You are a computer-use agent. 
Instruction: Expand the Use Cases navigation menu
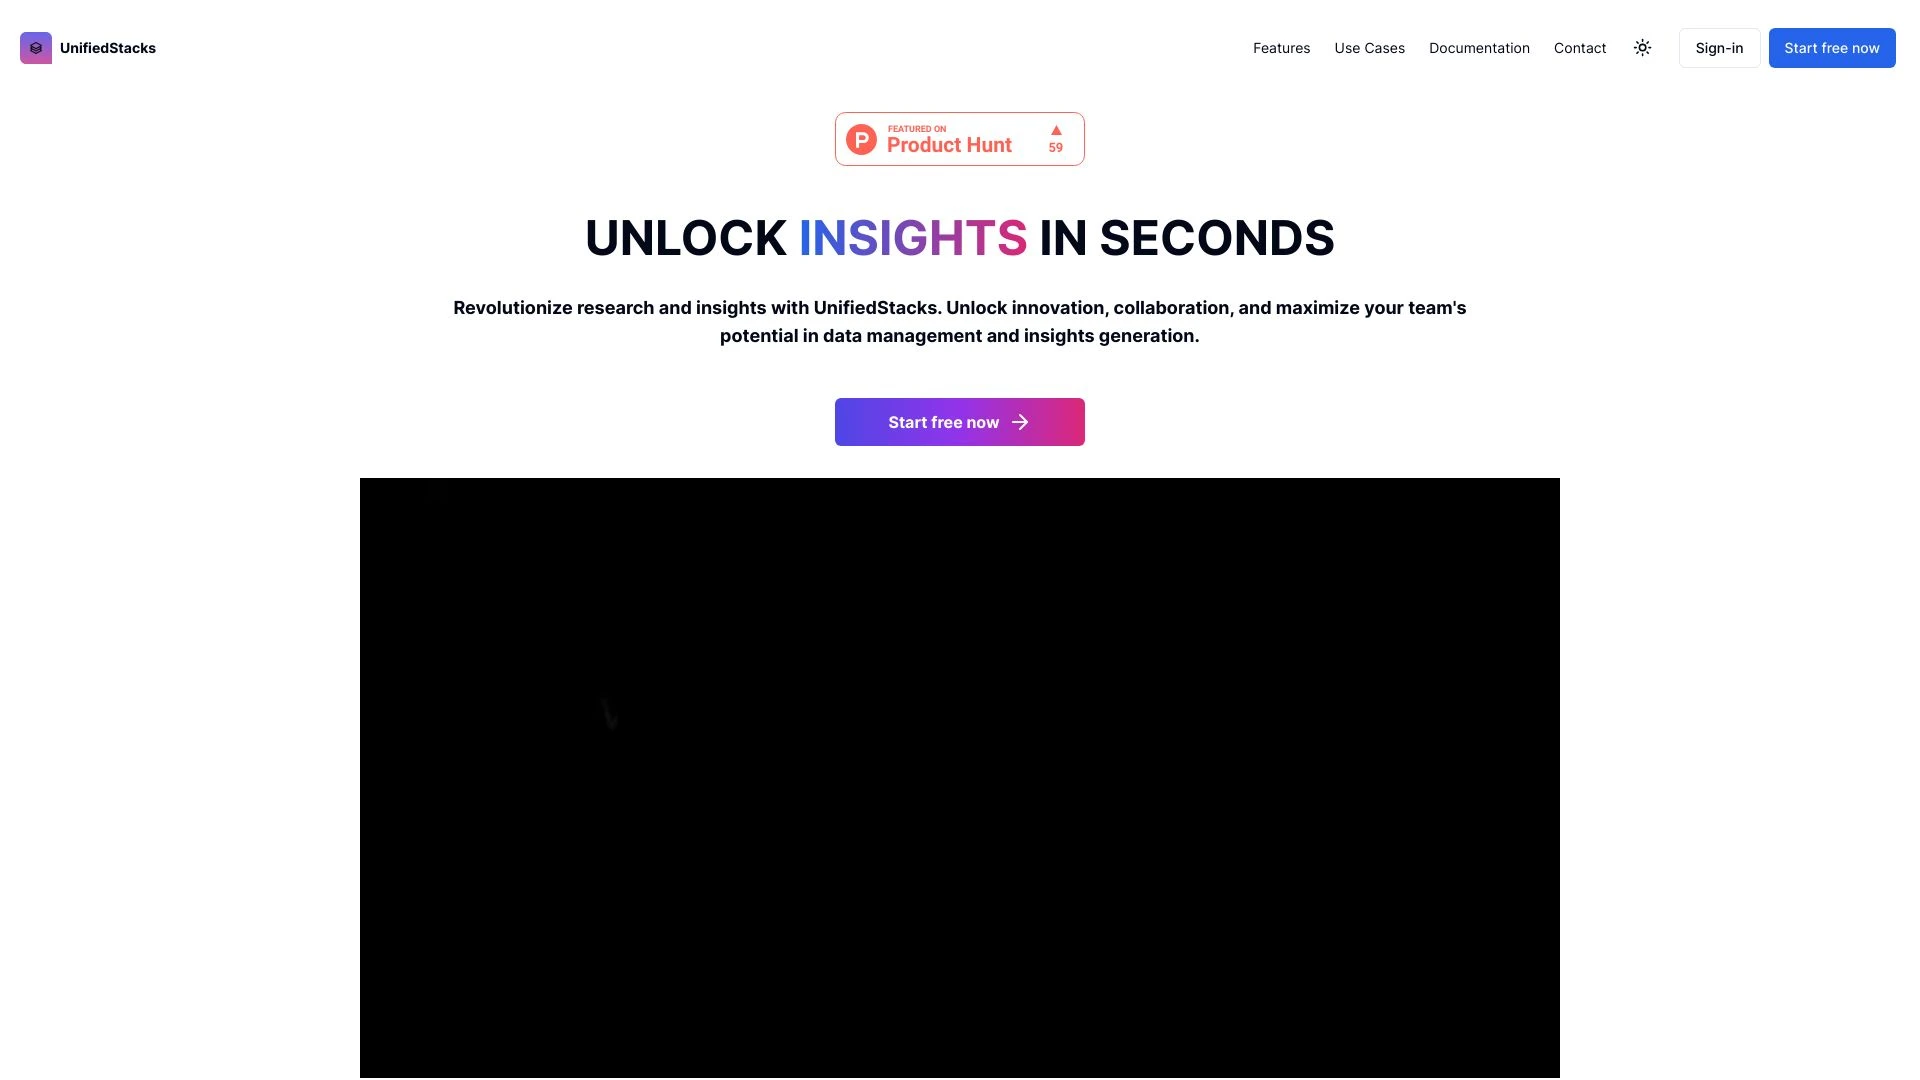point(1369,47)
